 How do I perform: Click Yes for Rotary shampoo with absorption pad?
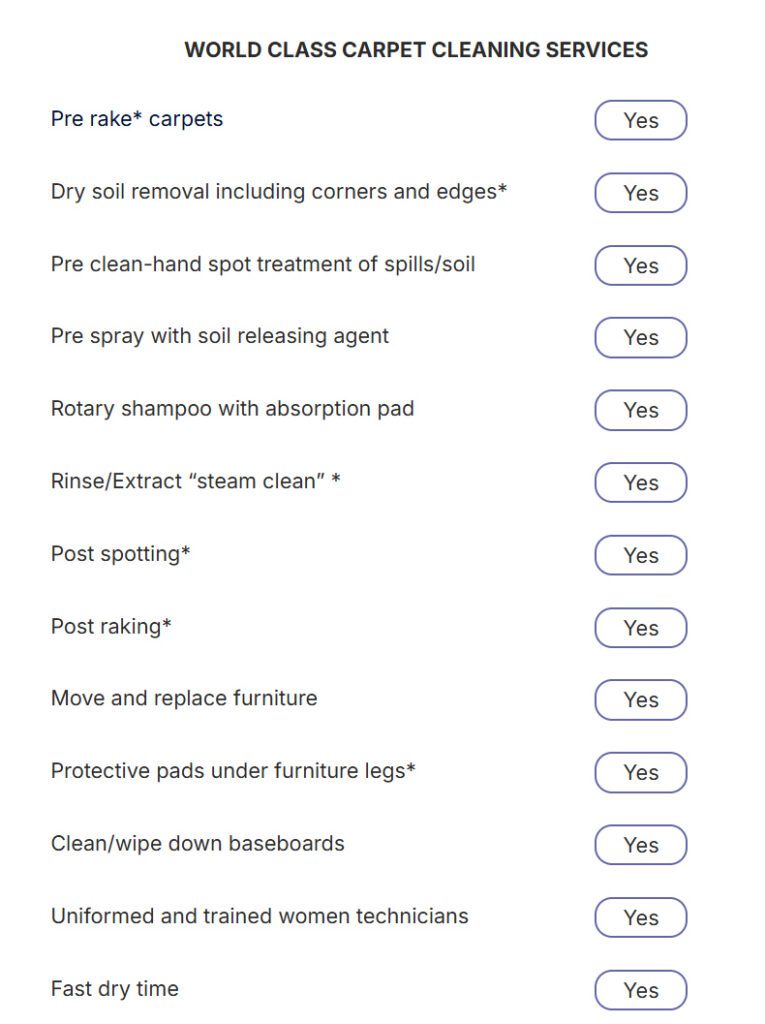pyautogui.click(x=640, y=410)
